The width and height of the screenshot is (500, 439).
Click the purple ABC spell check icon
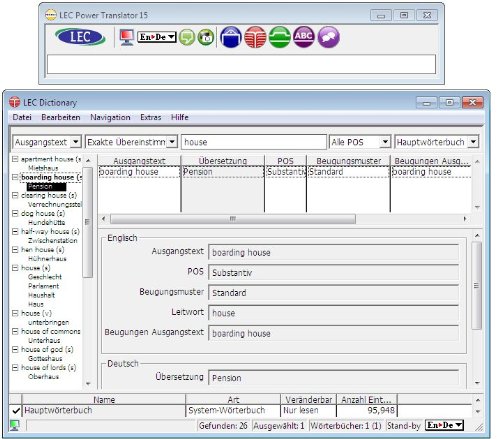pyautogui.click(x=304, y=37)
